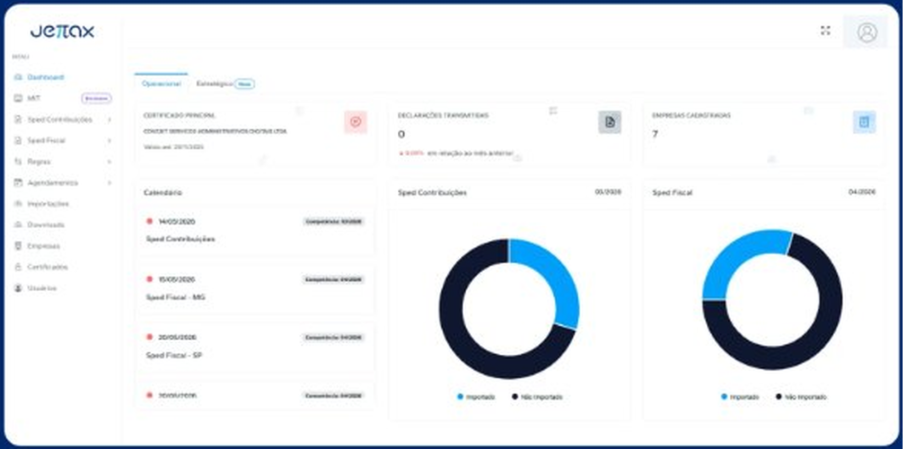Image resolution: width=903 pixels, height=450 pixels.
Task: Switch to the Operacional tab
Action: (161, 84)
